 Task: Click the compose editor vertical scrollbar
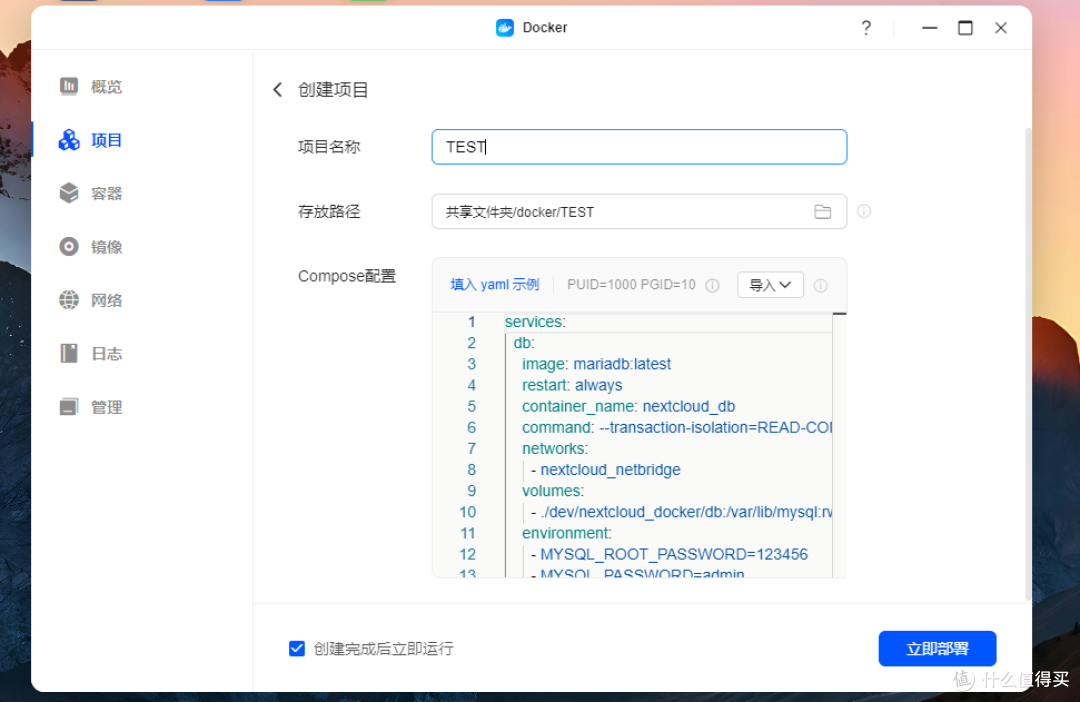(x=839, y=444)
